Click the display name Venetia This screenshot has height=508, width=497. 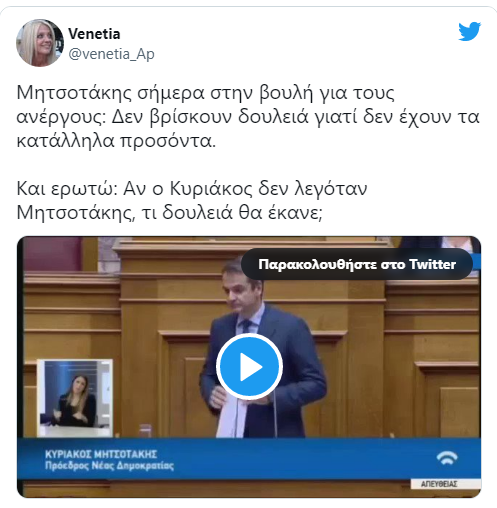pyautogui.click(x=94, y=34)
